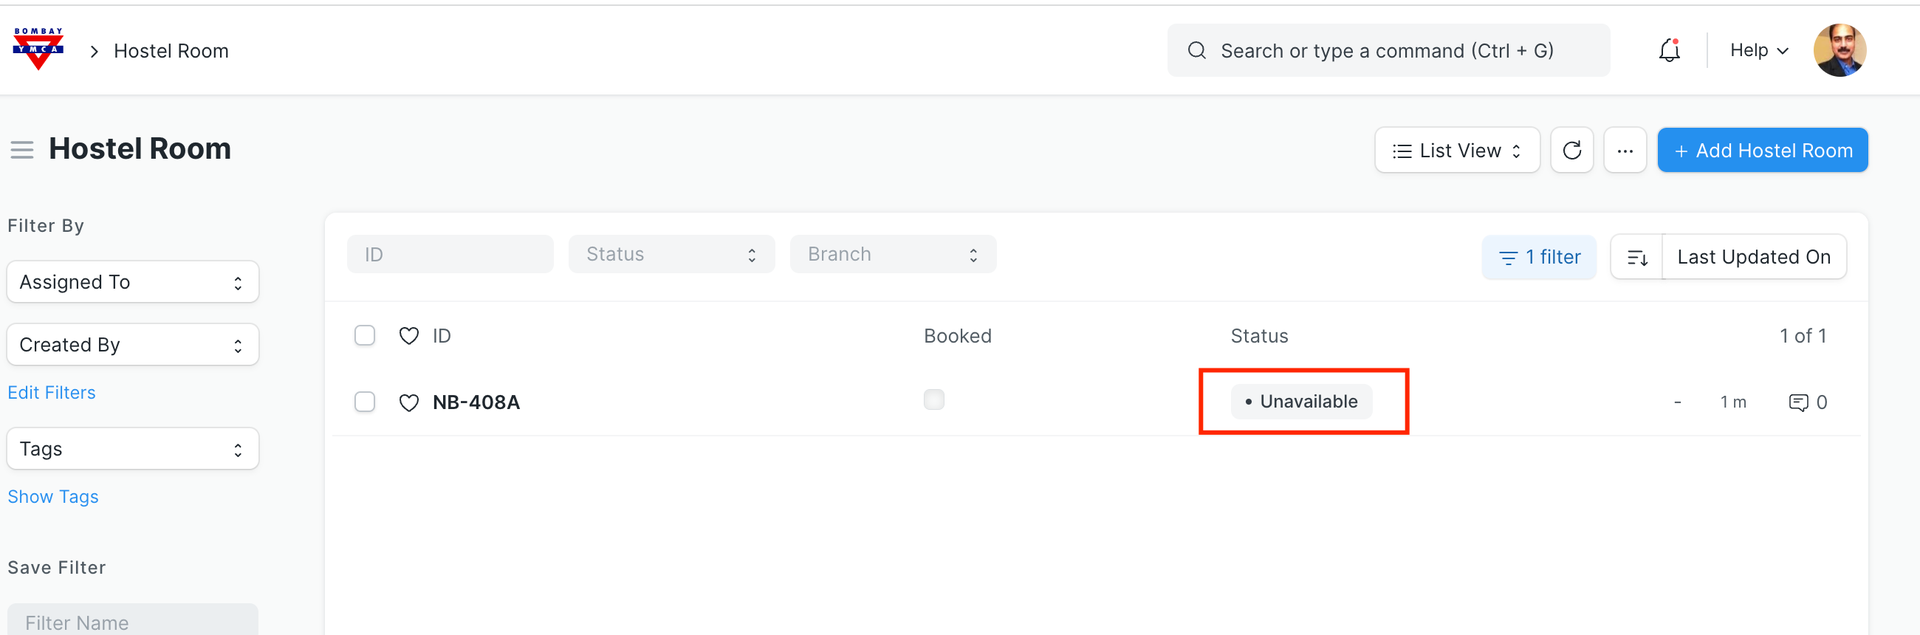1920x635 pixels.
Task: Click the Edit Filters link
Action: point(52,393)
